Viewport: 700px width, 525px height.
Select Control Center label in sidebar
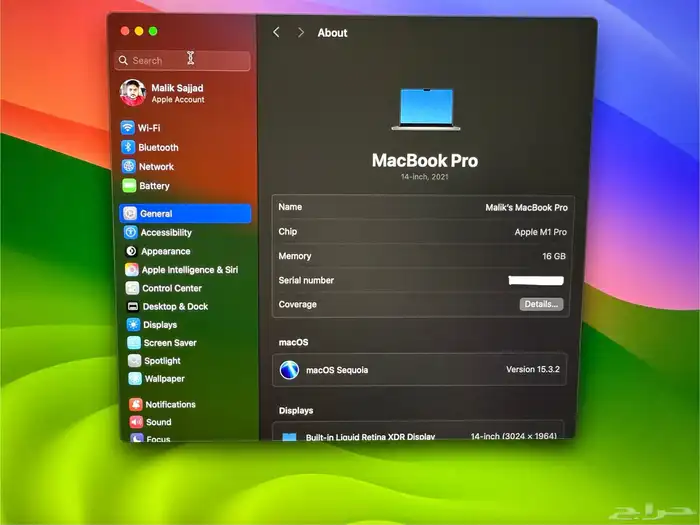pyautogui.click(x=172, y=288)
